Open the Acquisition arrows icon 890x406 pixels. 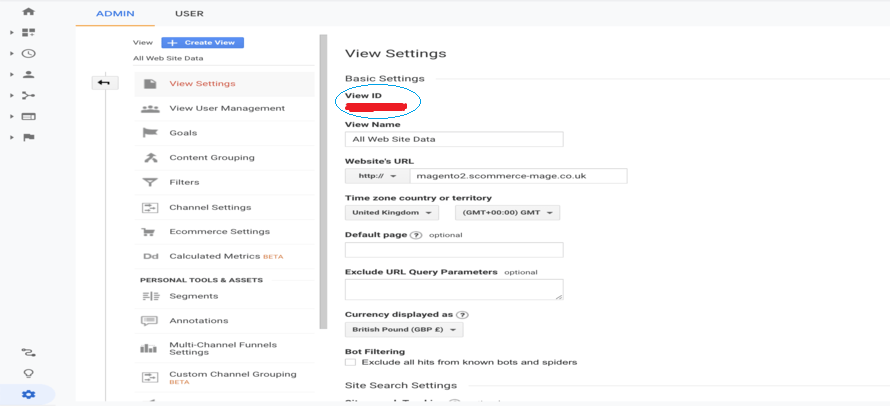tap(28, 95)
